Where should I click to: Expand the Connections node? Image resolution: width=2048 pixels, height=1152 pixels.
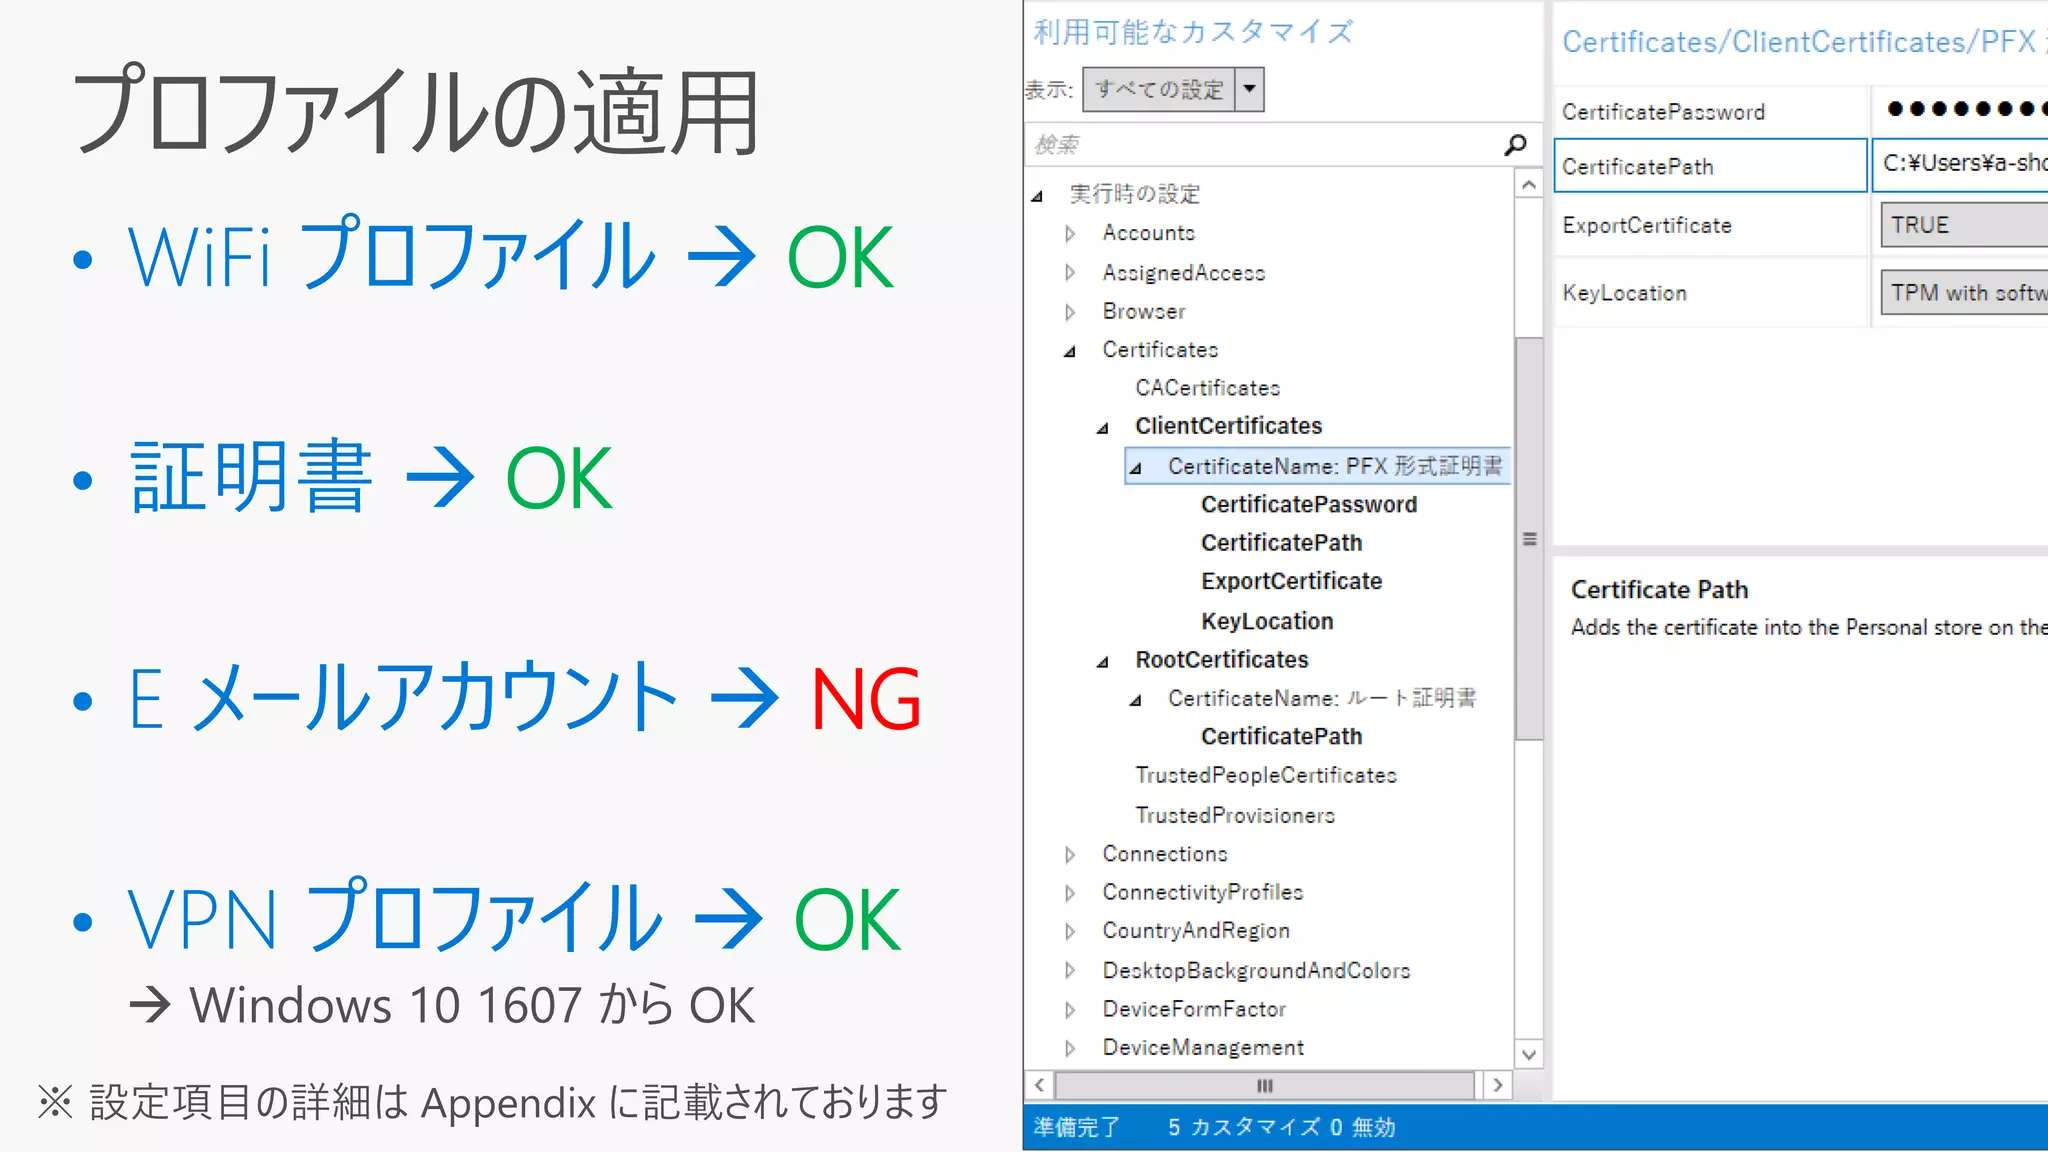coord(1070,854)
